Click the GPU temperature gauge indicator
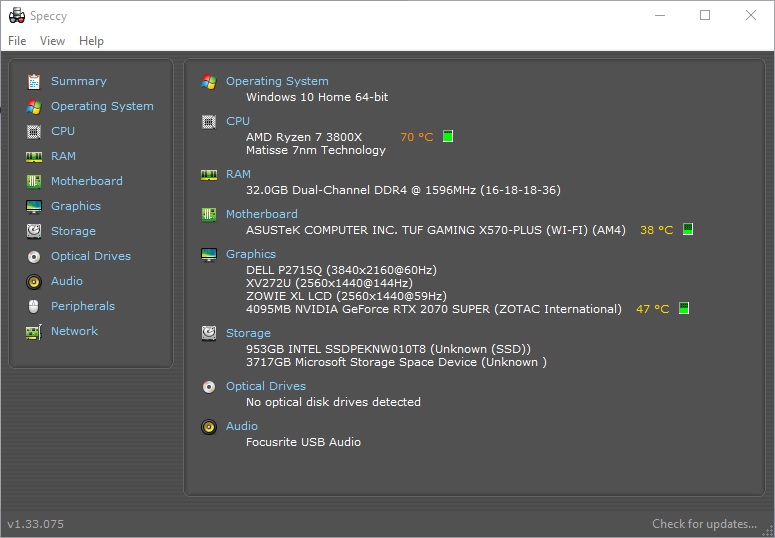 click(x=684, y=308)
